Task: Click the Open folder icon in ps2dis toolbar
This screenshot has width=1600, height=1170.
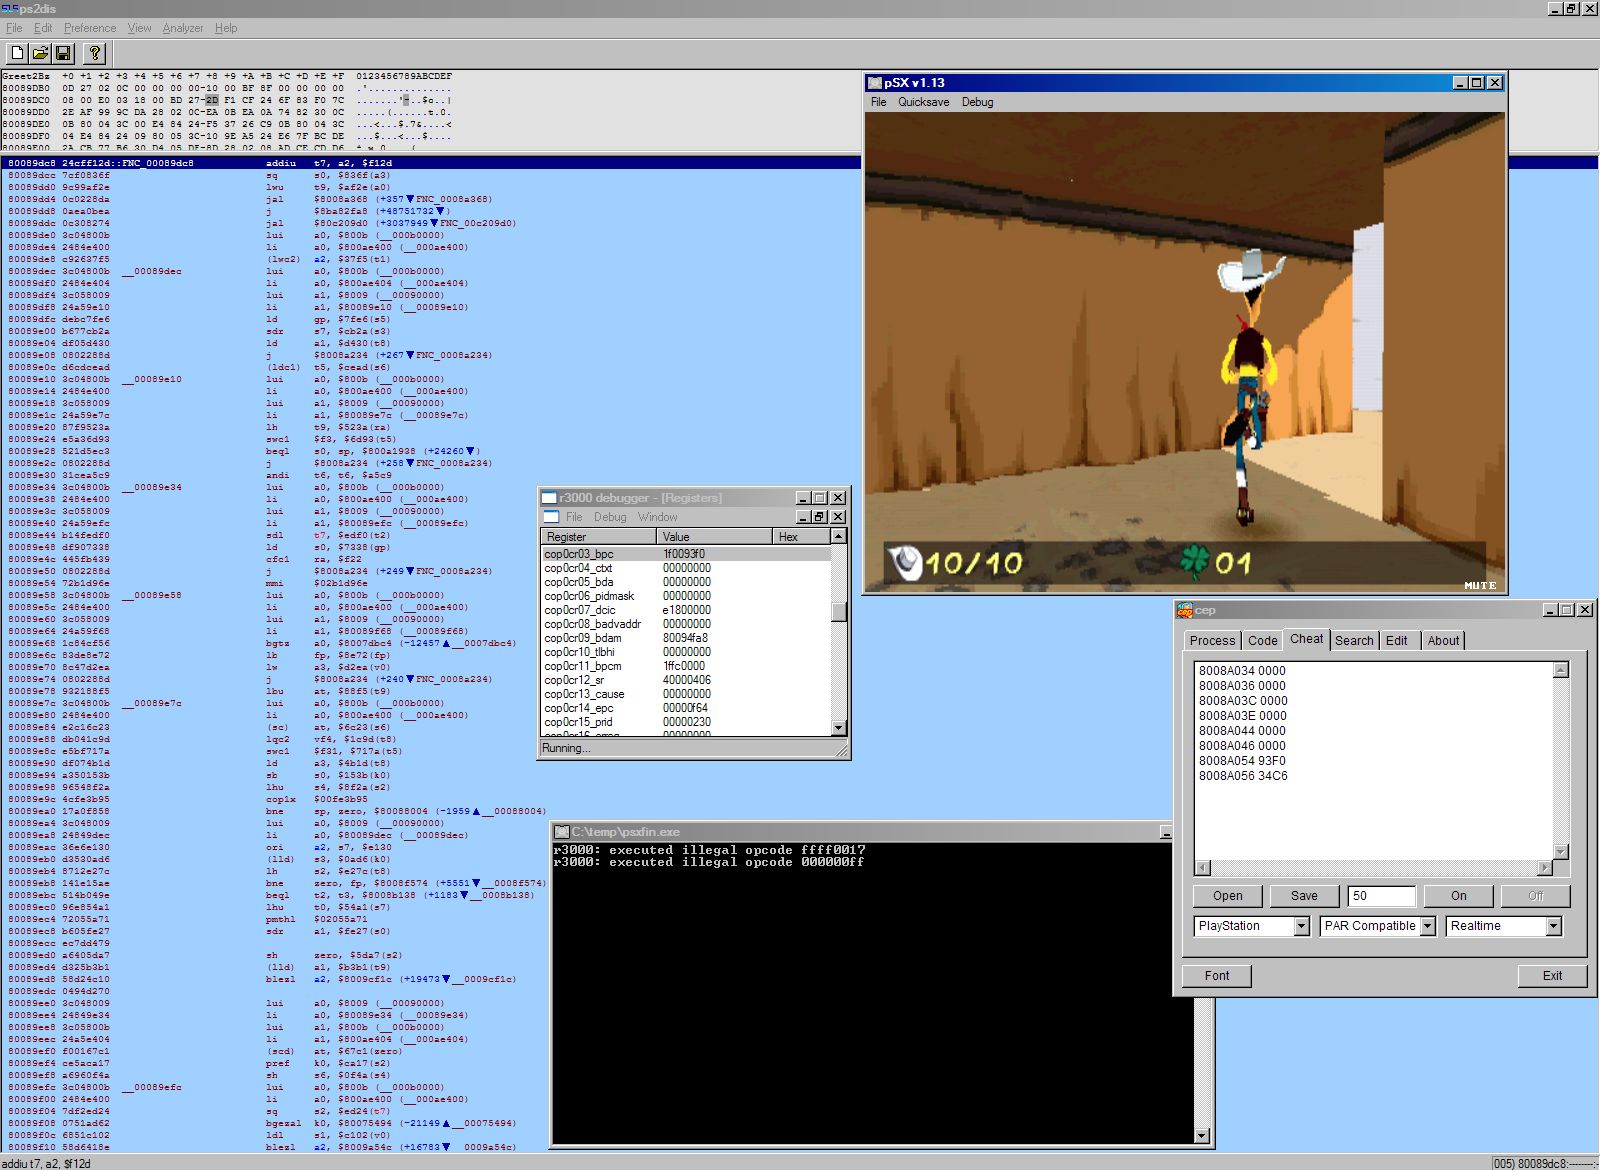Action: pos(40,53)
